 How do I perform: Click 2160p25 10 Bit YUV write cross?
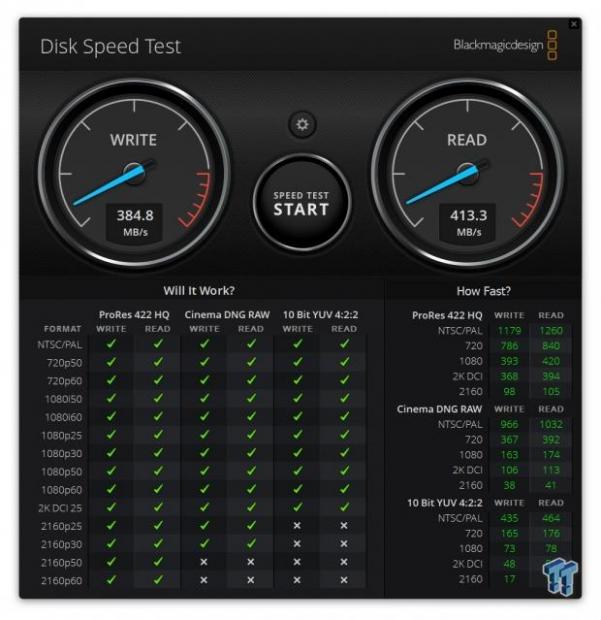(x=297, y=525)
